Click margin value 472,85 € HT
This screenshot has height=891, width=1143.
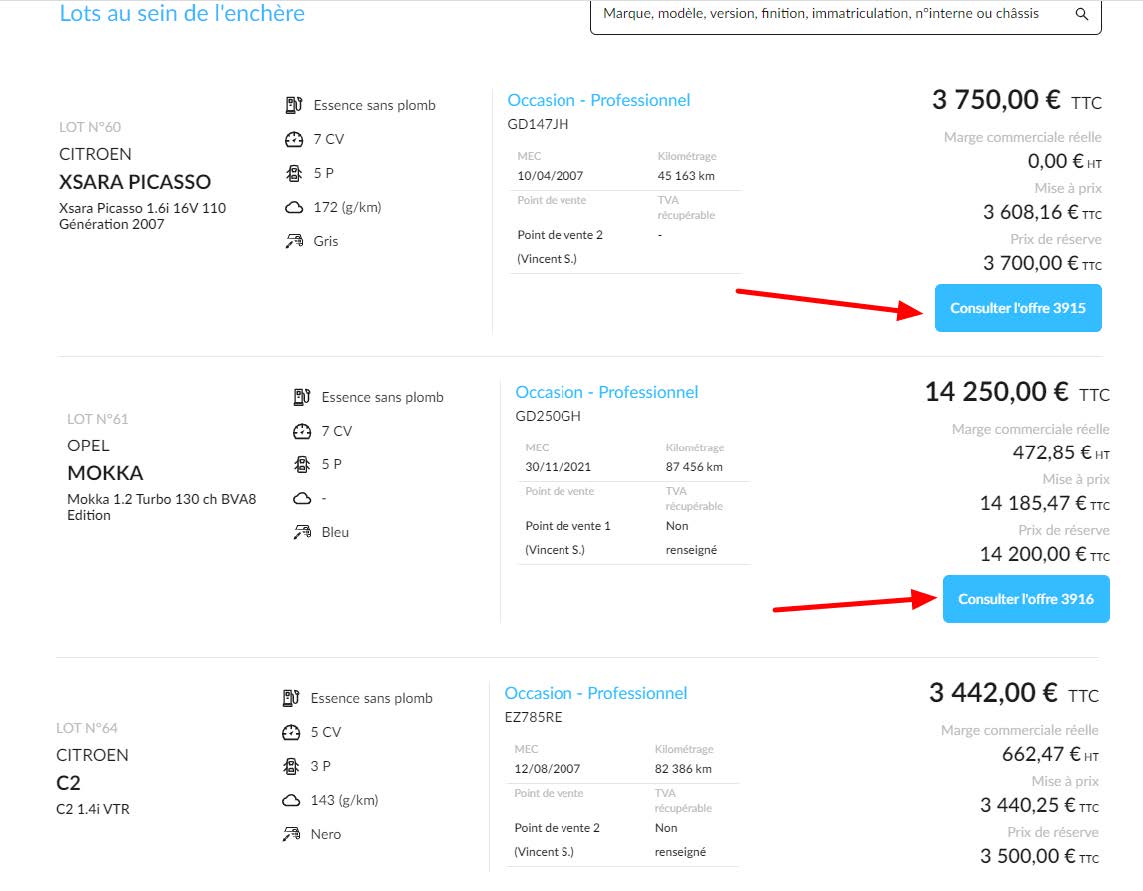pyautogui.click(x=1061, y=453)
